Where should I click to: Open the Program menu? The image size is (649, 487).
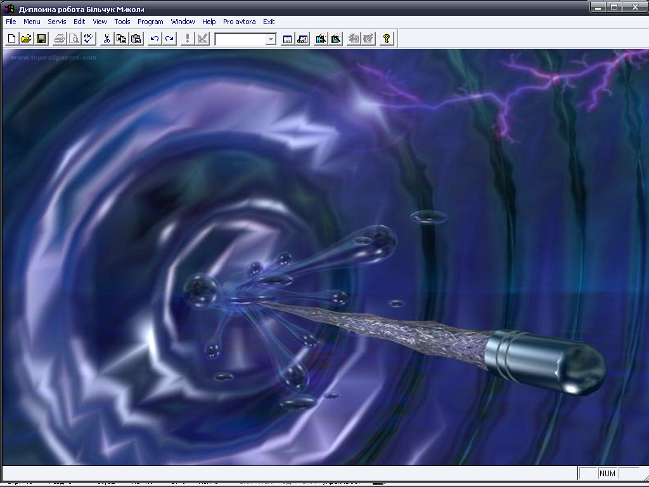coord(150,22)
